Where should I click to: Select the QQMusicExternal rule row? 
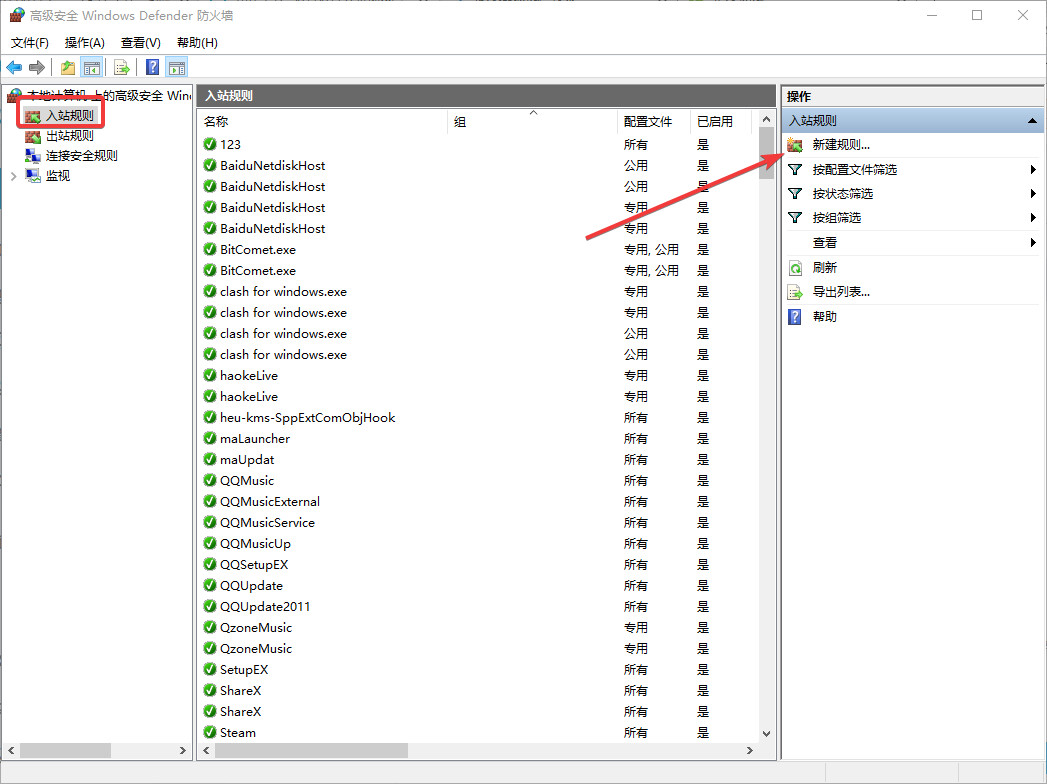(478, 502)
